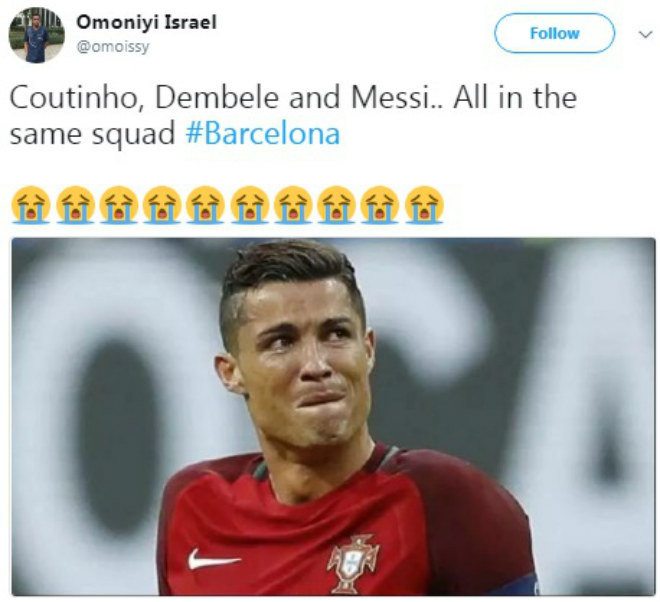The width and height of the screenshot is (660, 602).
Task: Click the ninth crying emoji
Action: coord(380,205)
